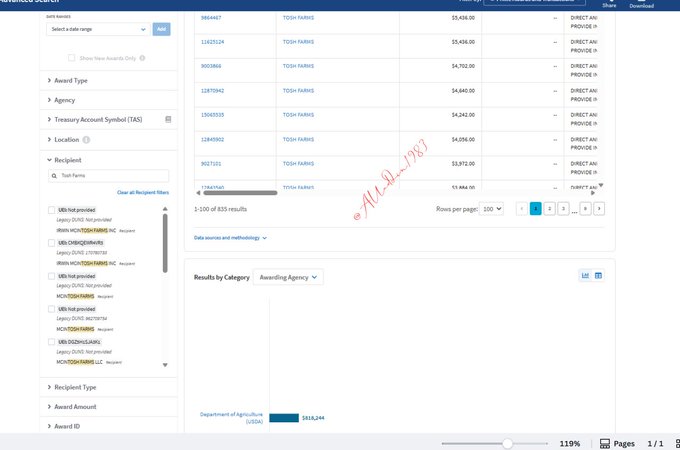Click the Recipient search input field
This screenshot has width=680, height=450.
click(109, 175)
